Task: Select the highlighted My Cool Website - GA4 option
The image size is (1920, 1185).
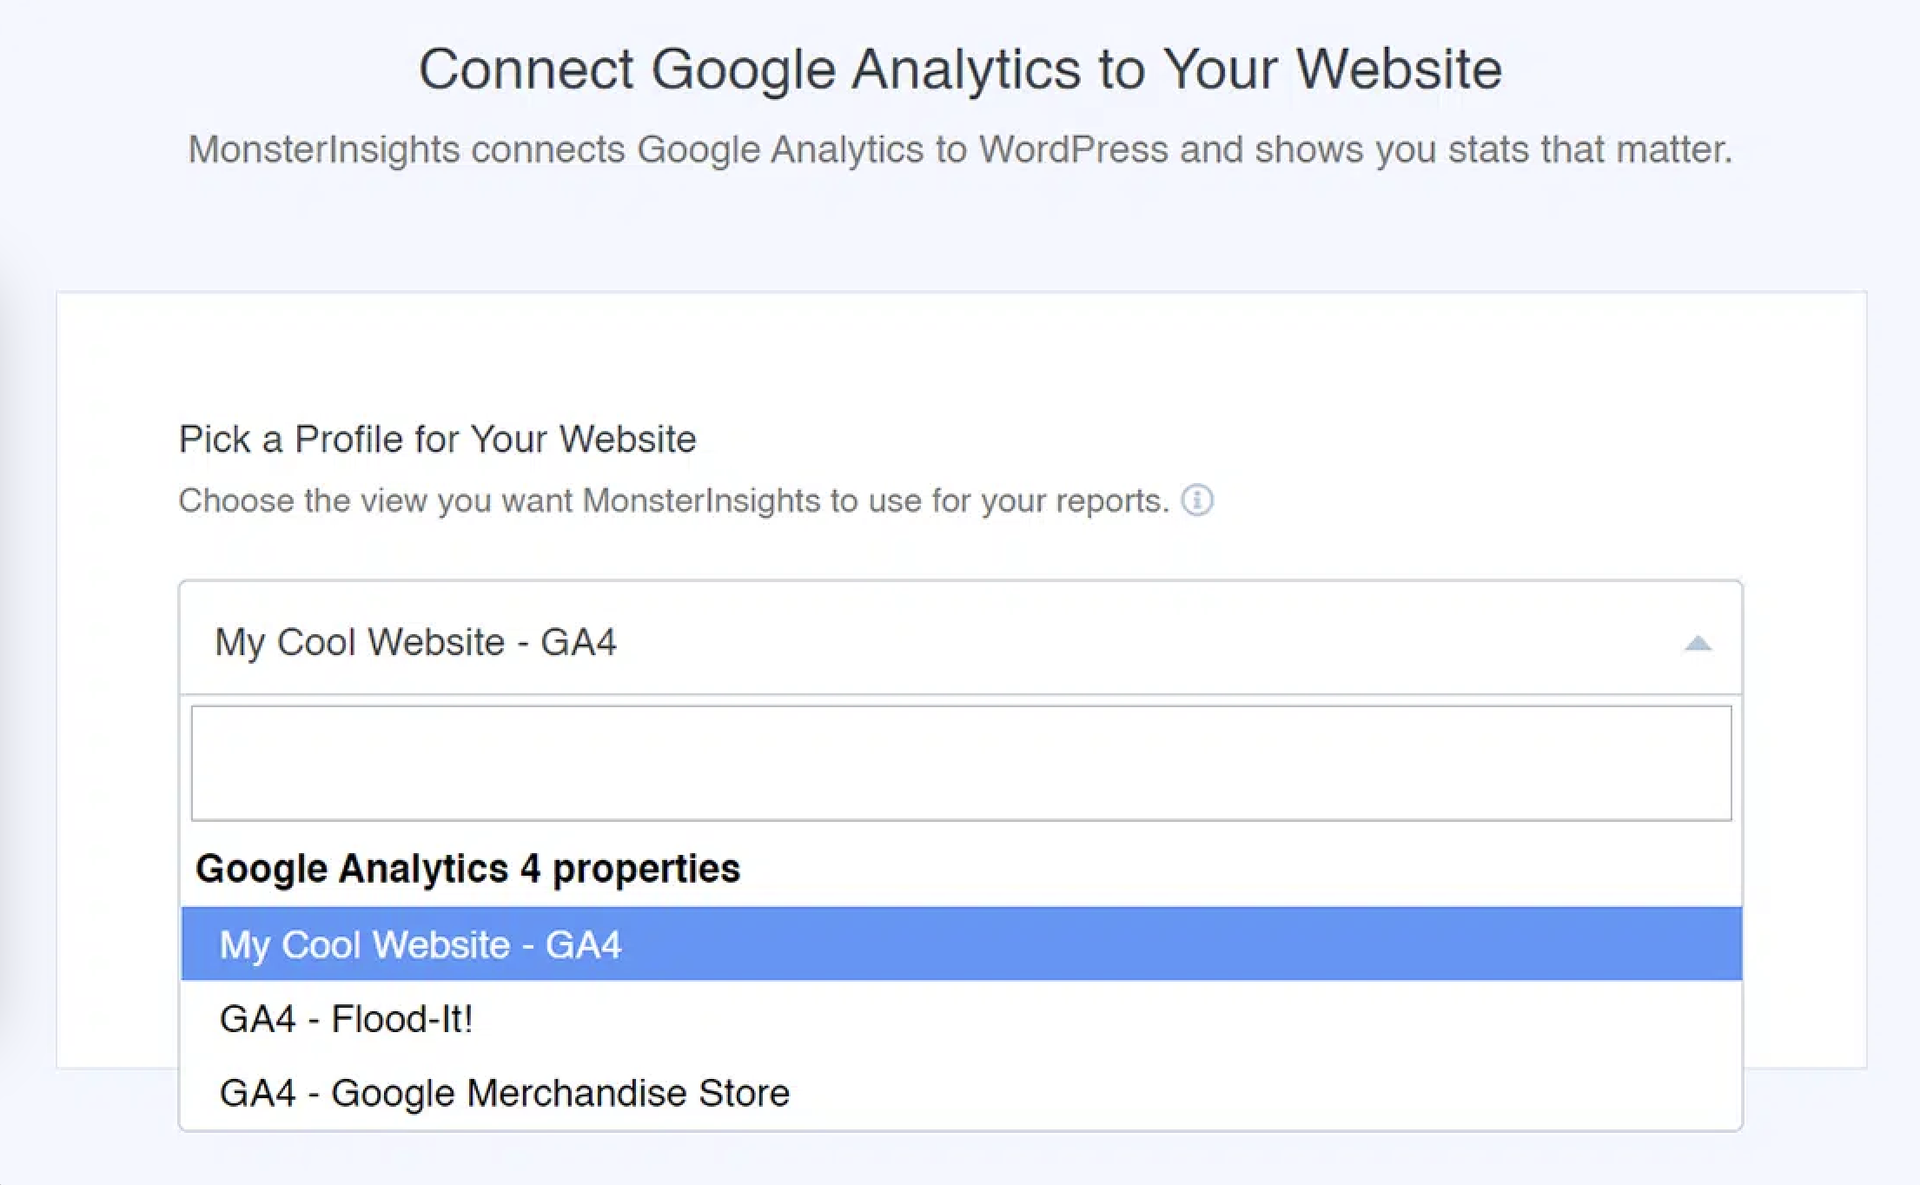Action: click(420, 944)
